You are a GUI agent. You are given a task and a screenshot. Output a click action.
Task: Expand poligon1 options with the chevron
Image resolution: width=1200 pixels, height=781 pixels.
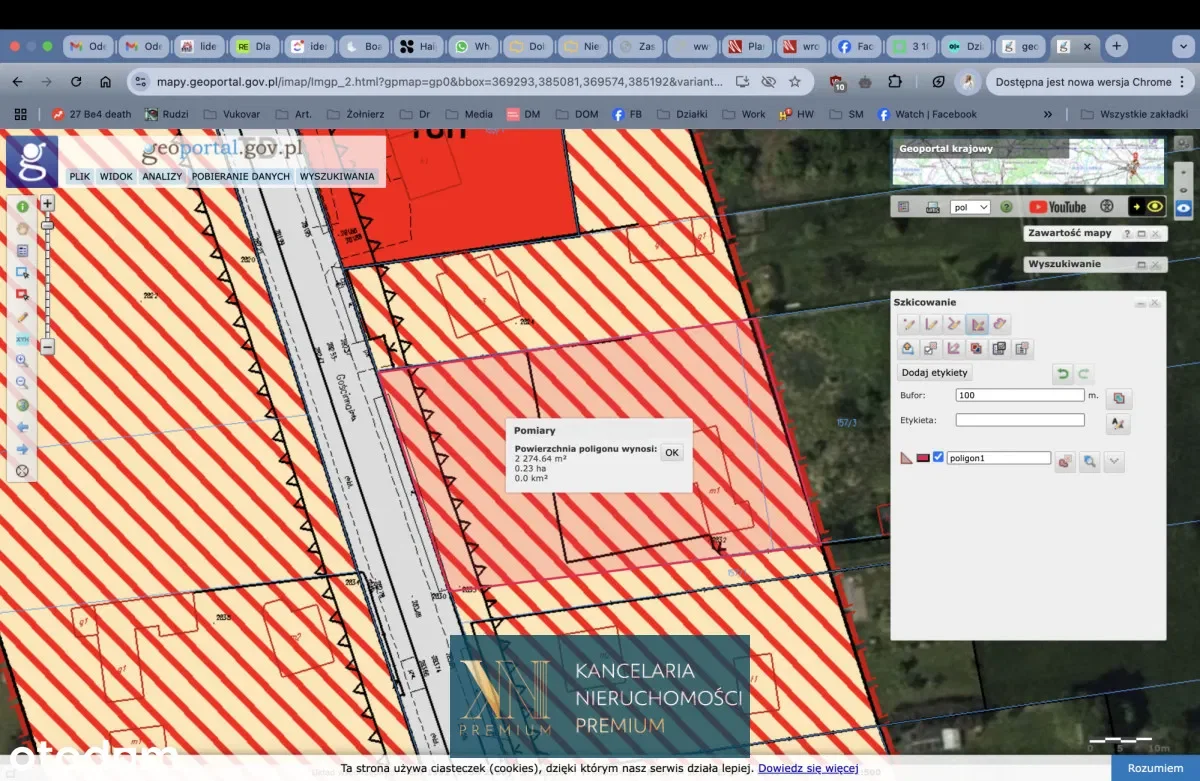click(x=1115, y=461)
